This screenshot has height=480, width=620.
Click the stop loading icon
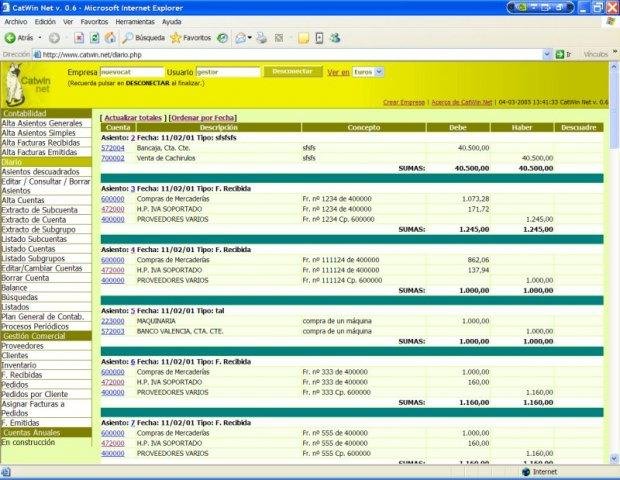click(79, 38)
